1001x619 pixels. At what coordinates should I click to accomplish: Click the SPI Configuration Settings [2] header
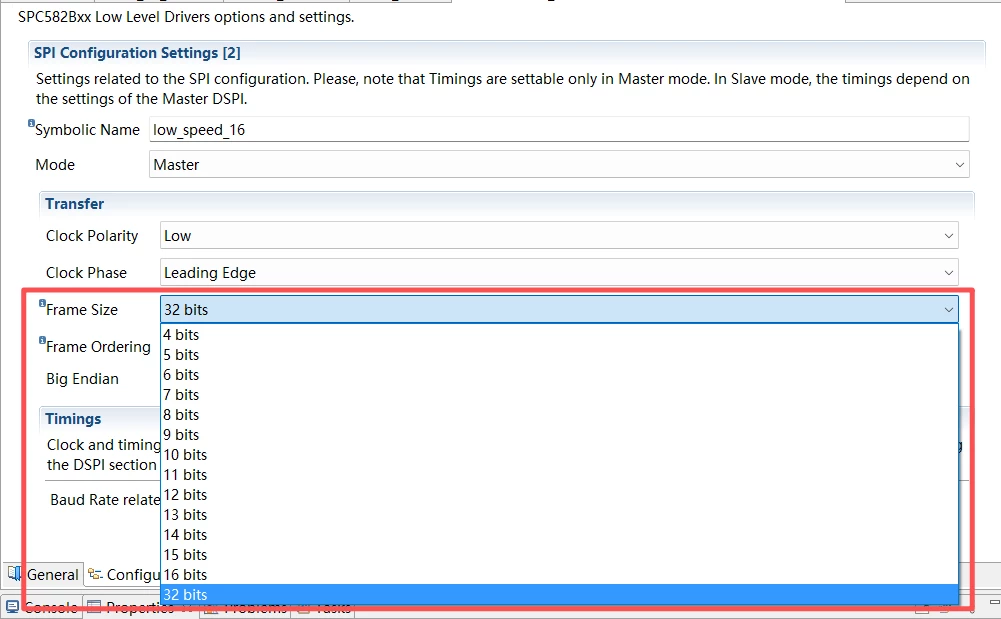137,53
